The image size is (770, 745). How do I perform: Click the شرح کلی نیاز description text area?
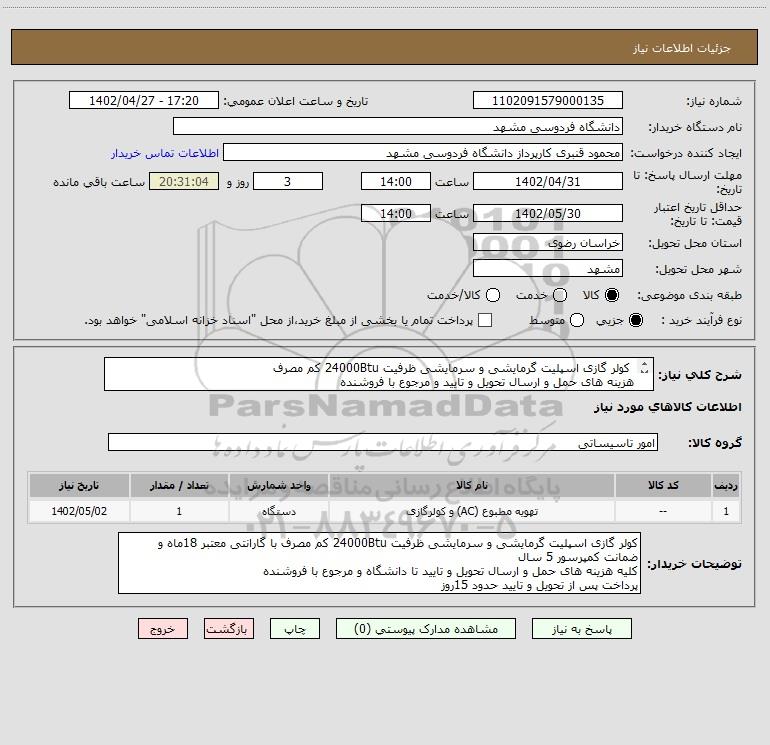[x=379, y=374]
